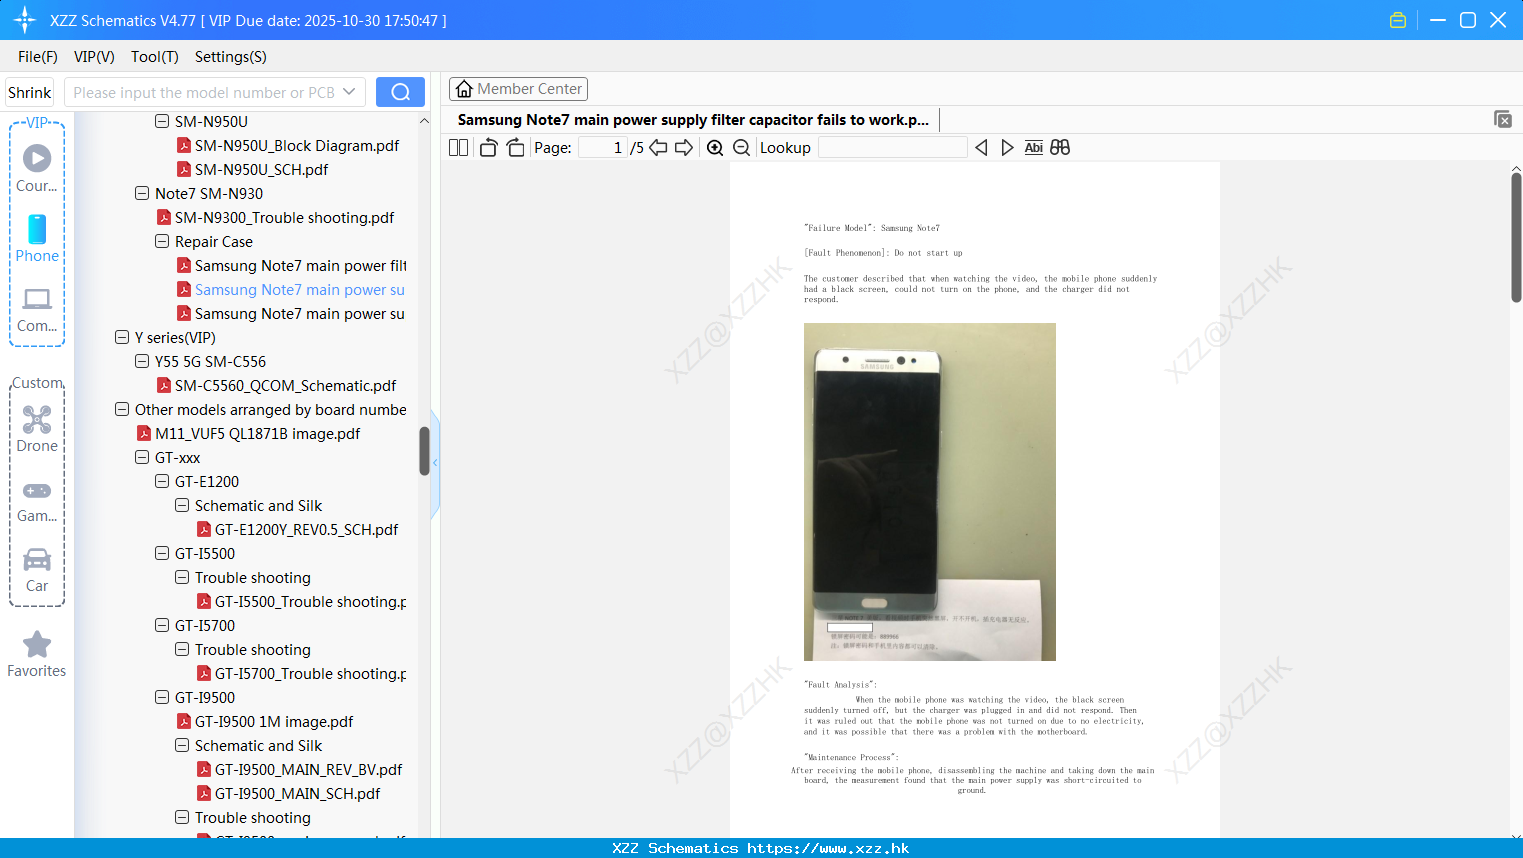1523x858 pixels.
Task: Rotate page counterclockwise
Action: [x=488, y=147]
